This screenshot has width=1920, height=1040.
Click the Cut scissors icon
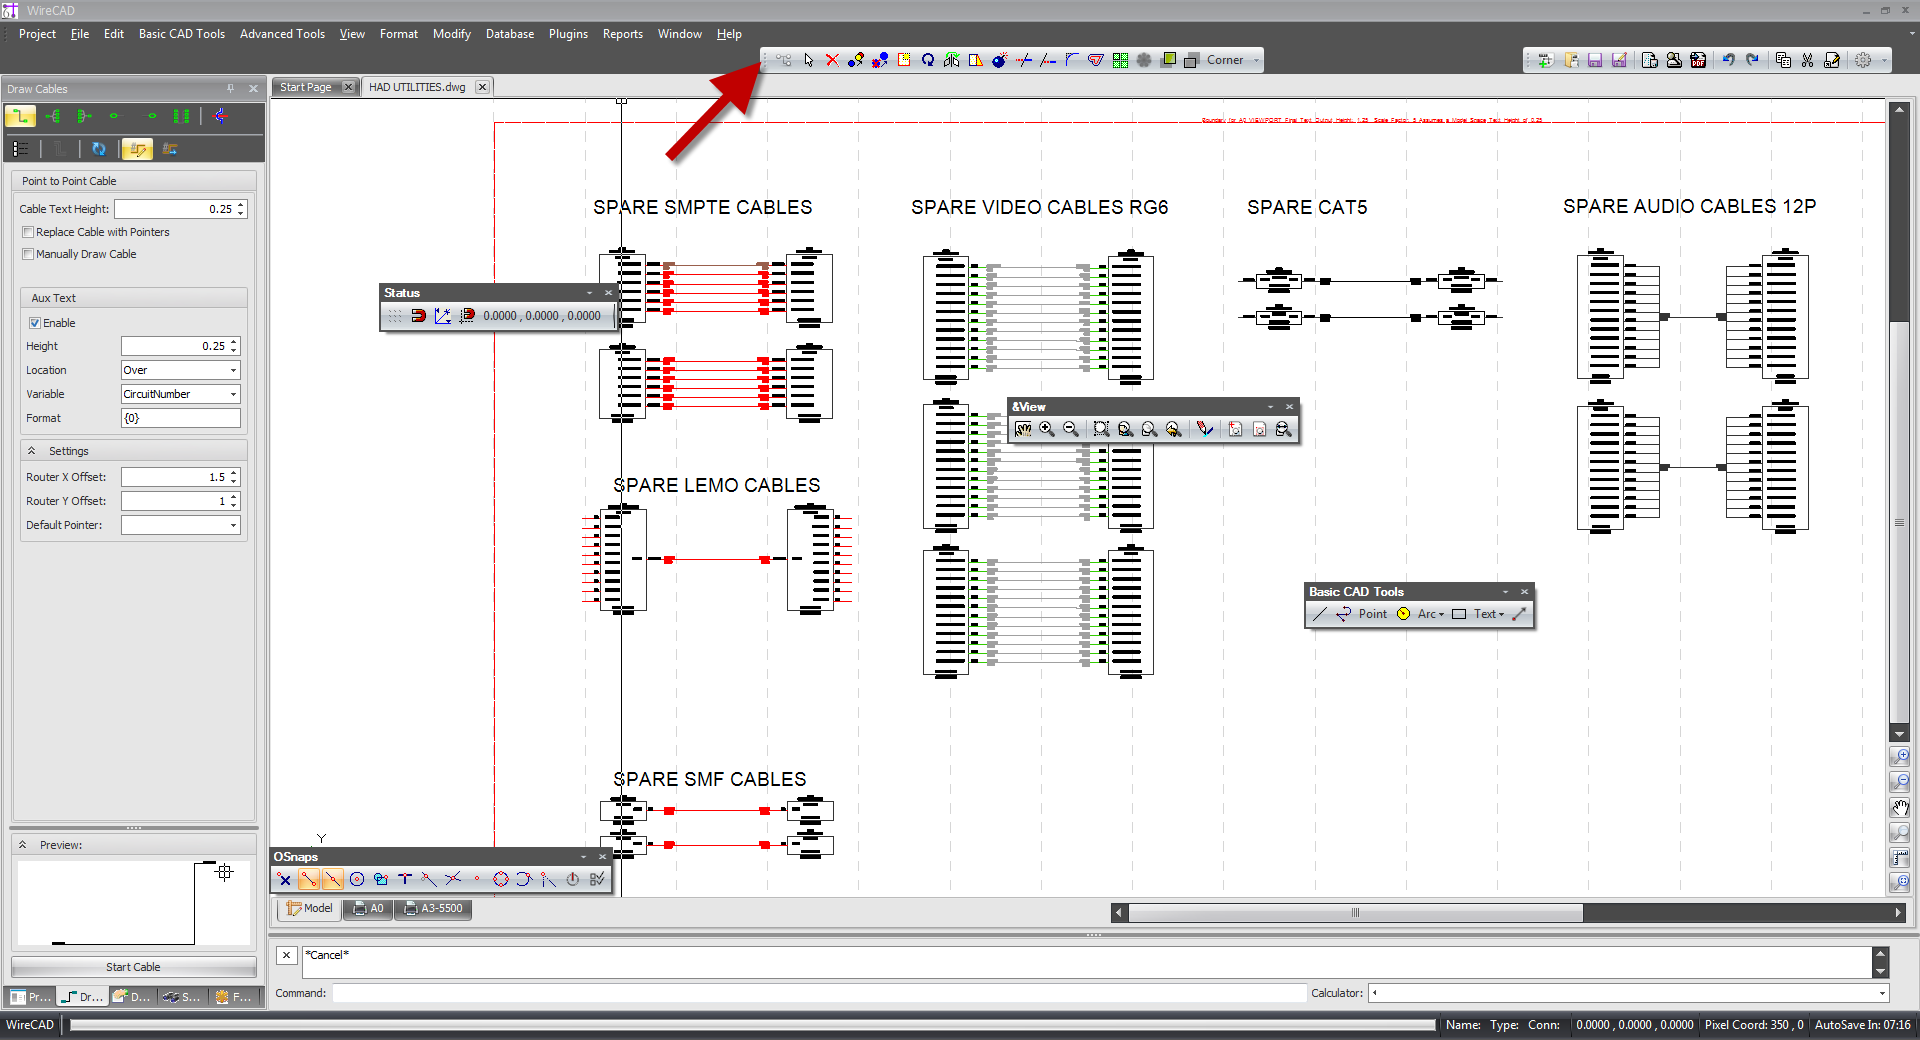tap(1807, 60)
